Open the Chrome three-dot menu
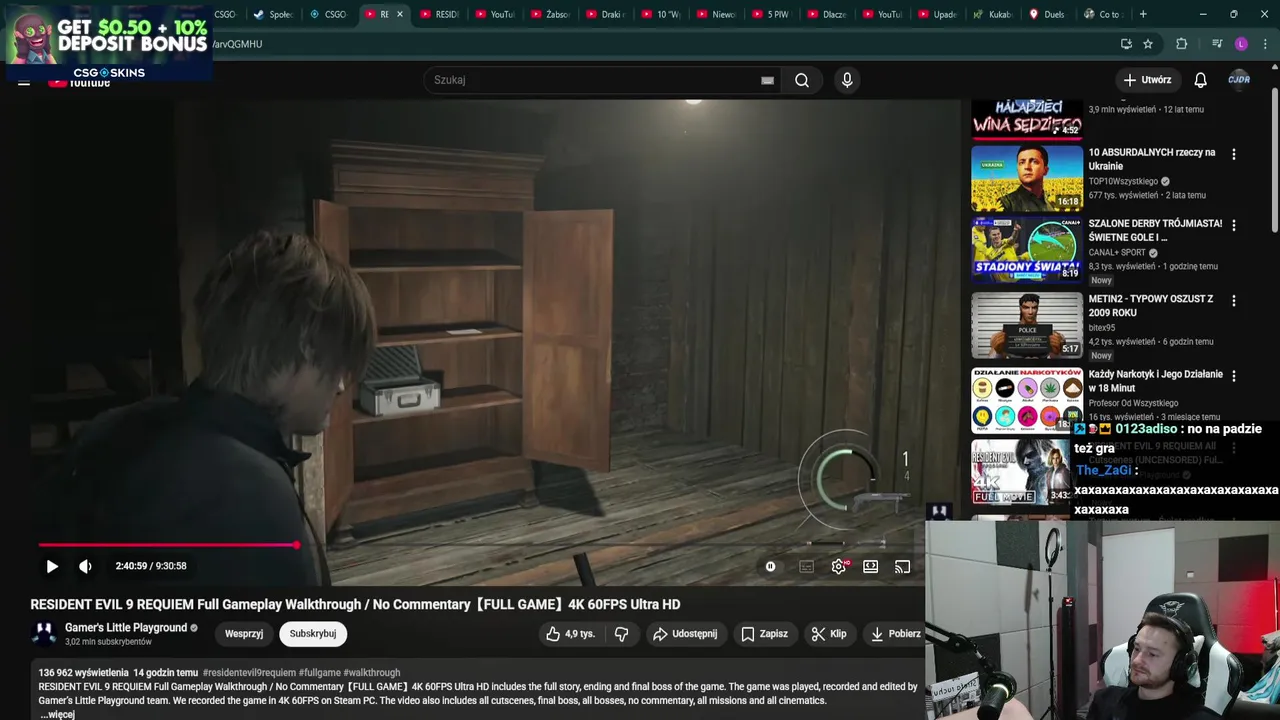Screen dimensions: 1280x720 [1266, 44]
